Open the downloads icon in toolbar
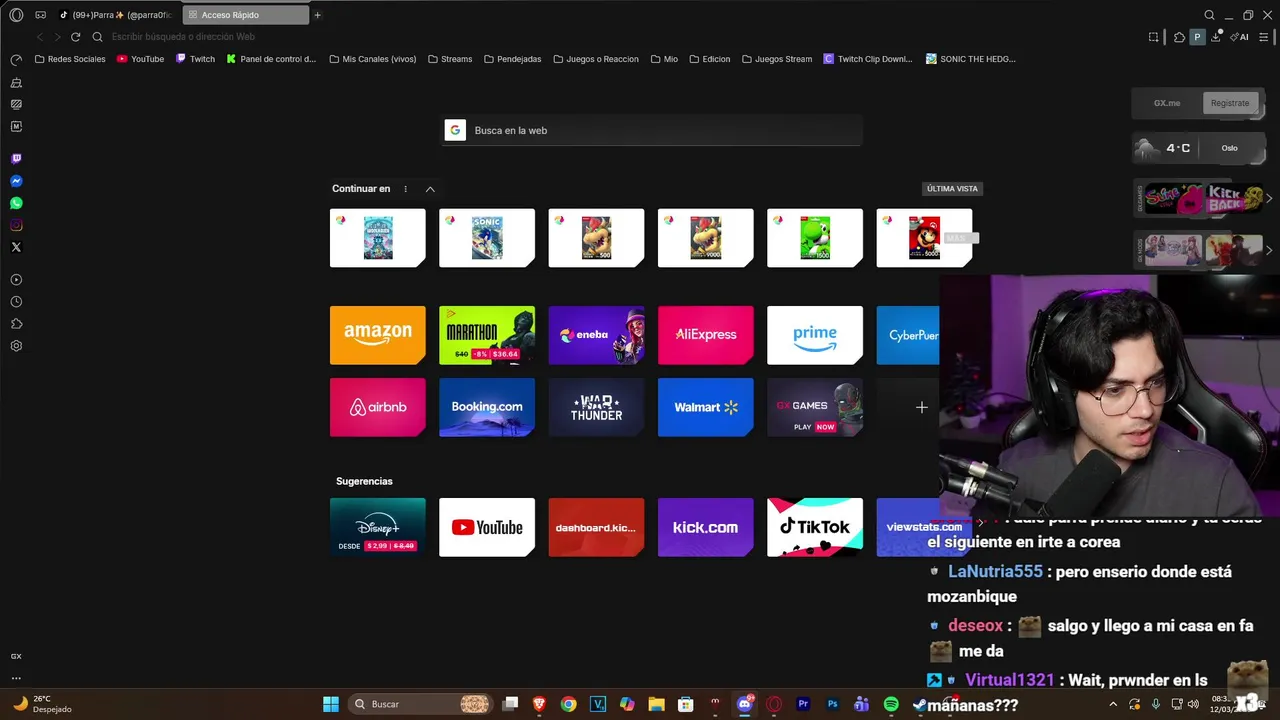Screen dimensions: 1280x720 [1216, 37]
